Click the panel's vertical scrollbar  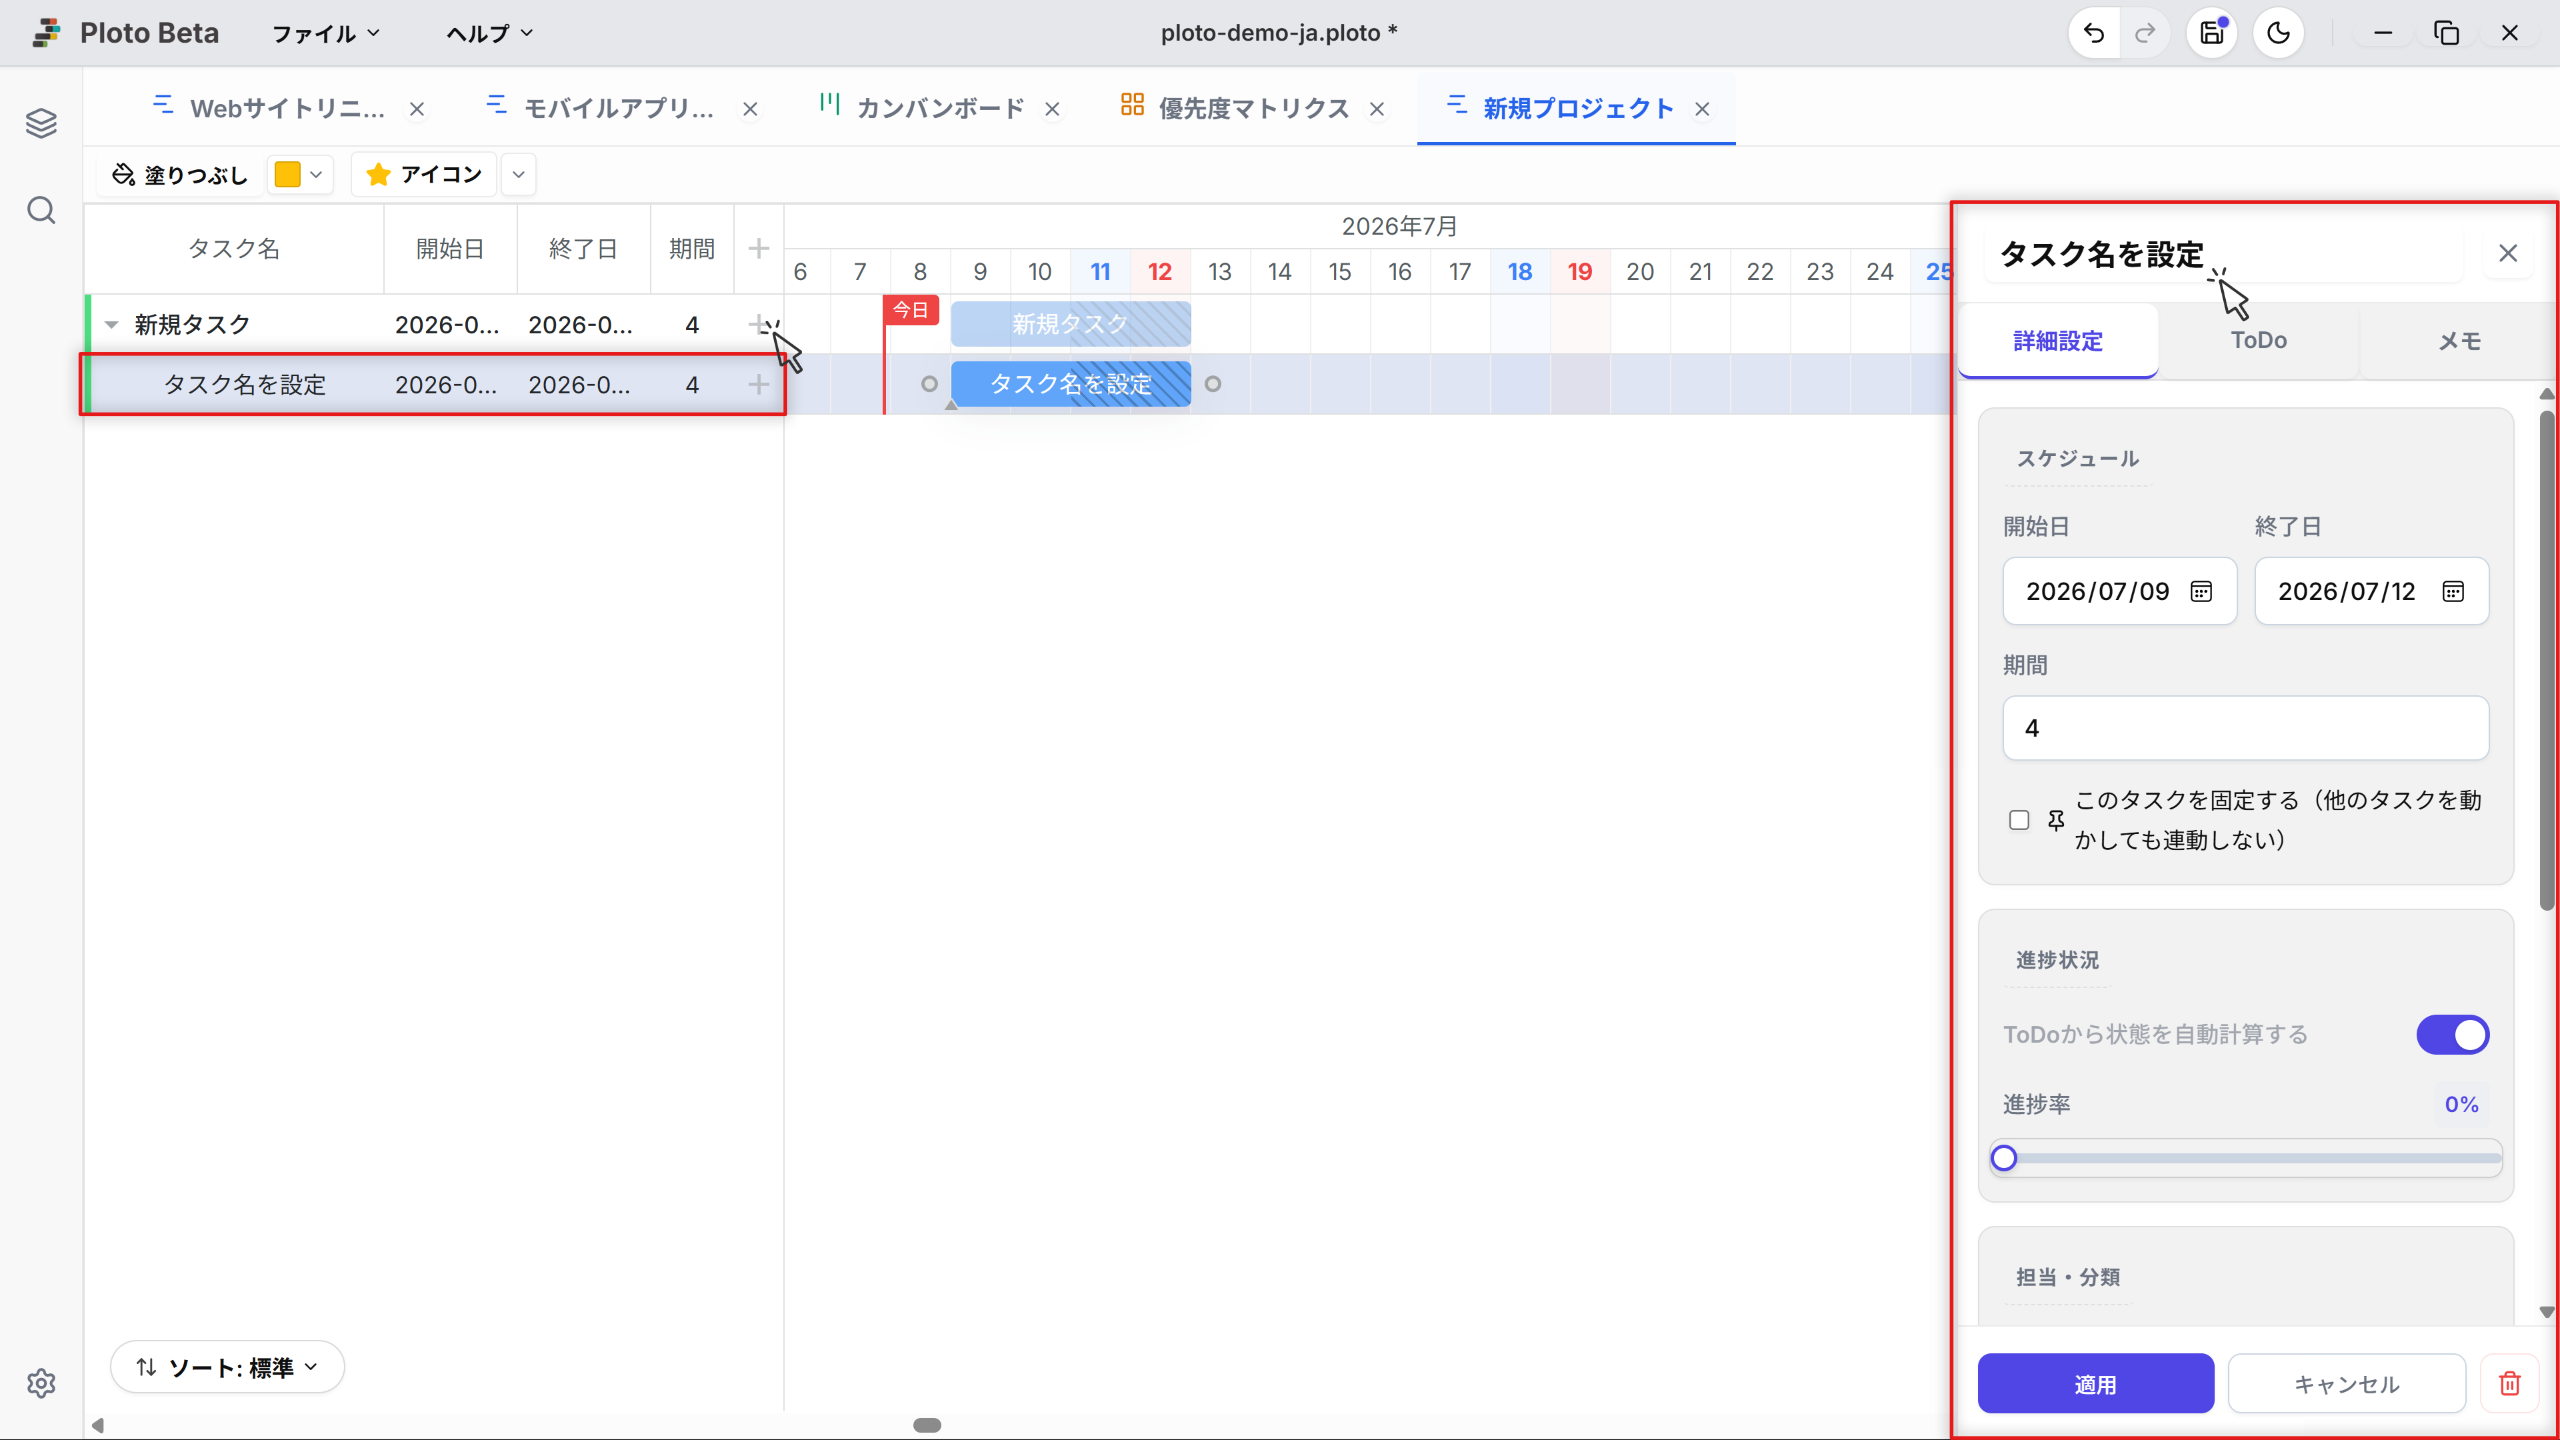2547,660
